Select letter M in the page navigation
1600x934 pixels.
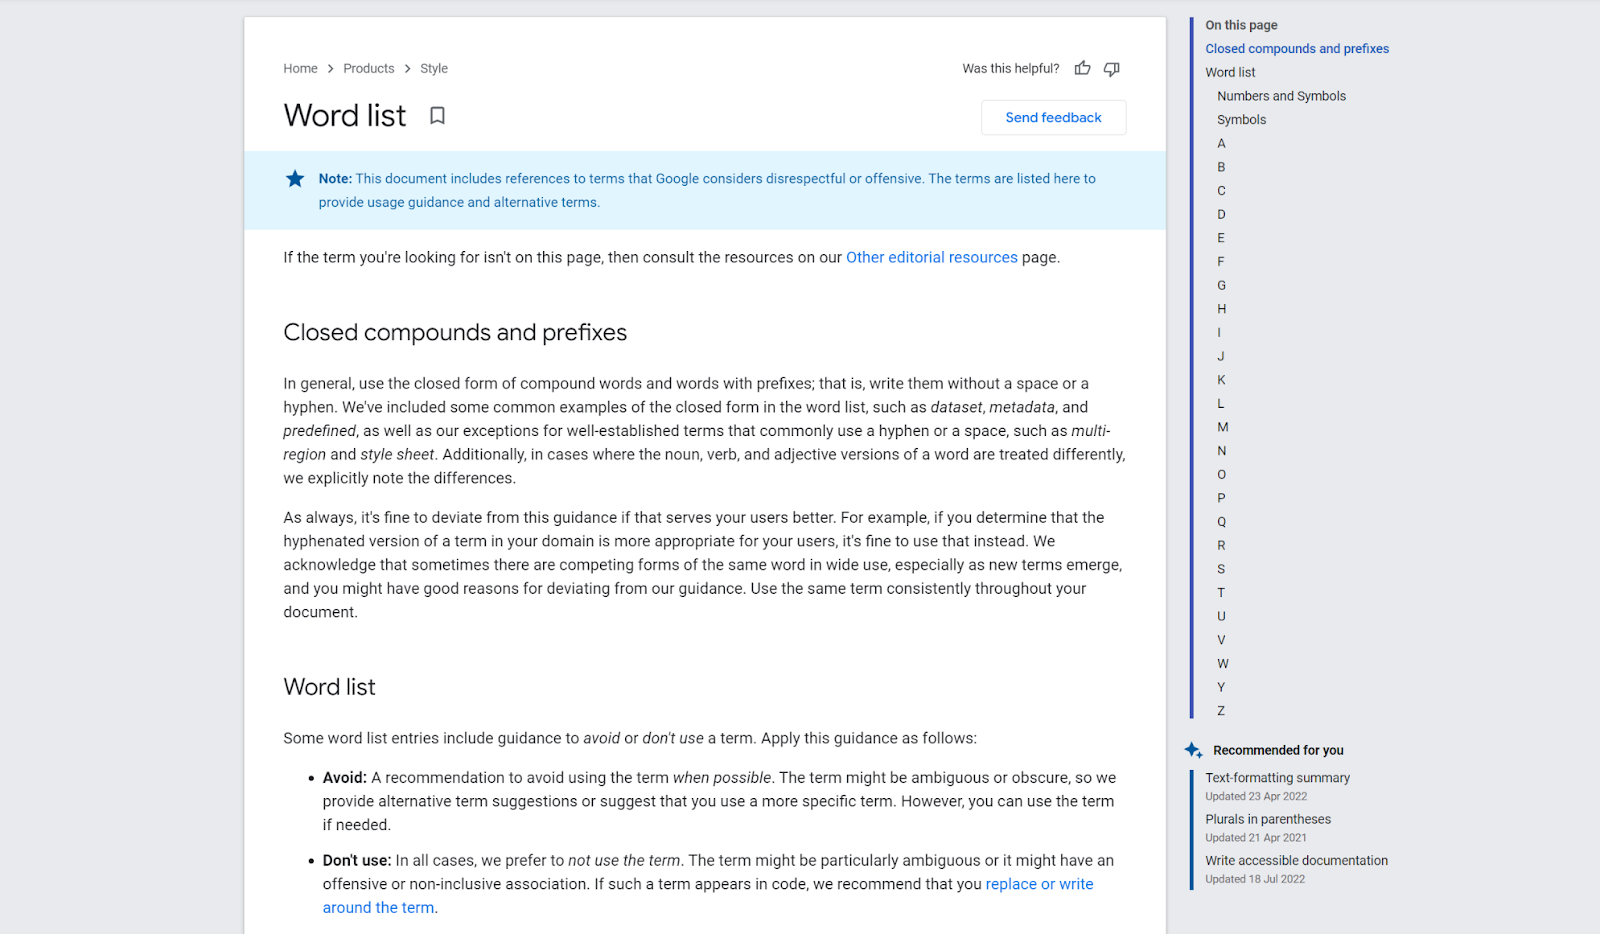(1222, 427)
